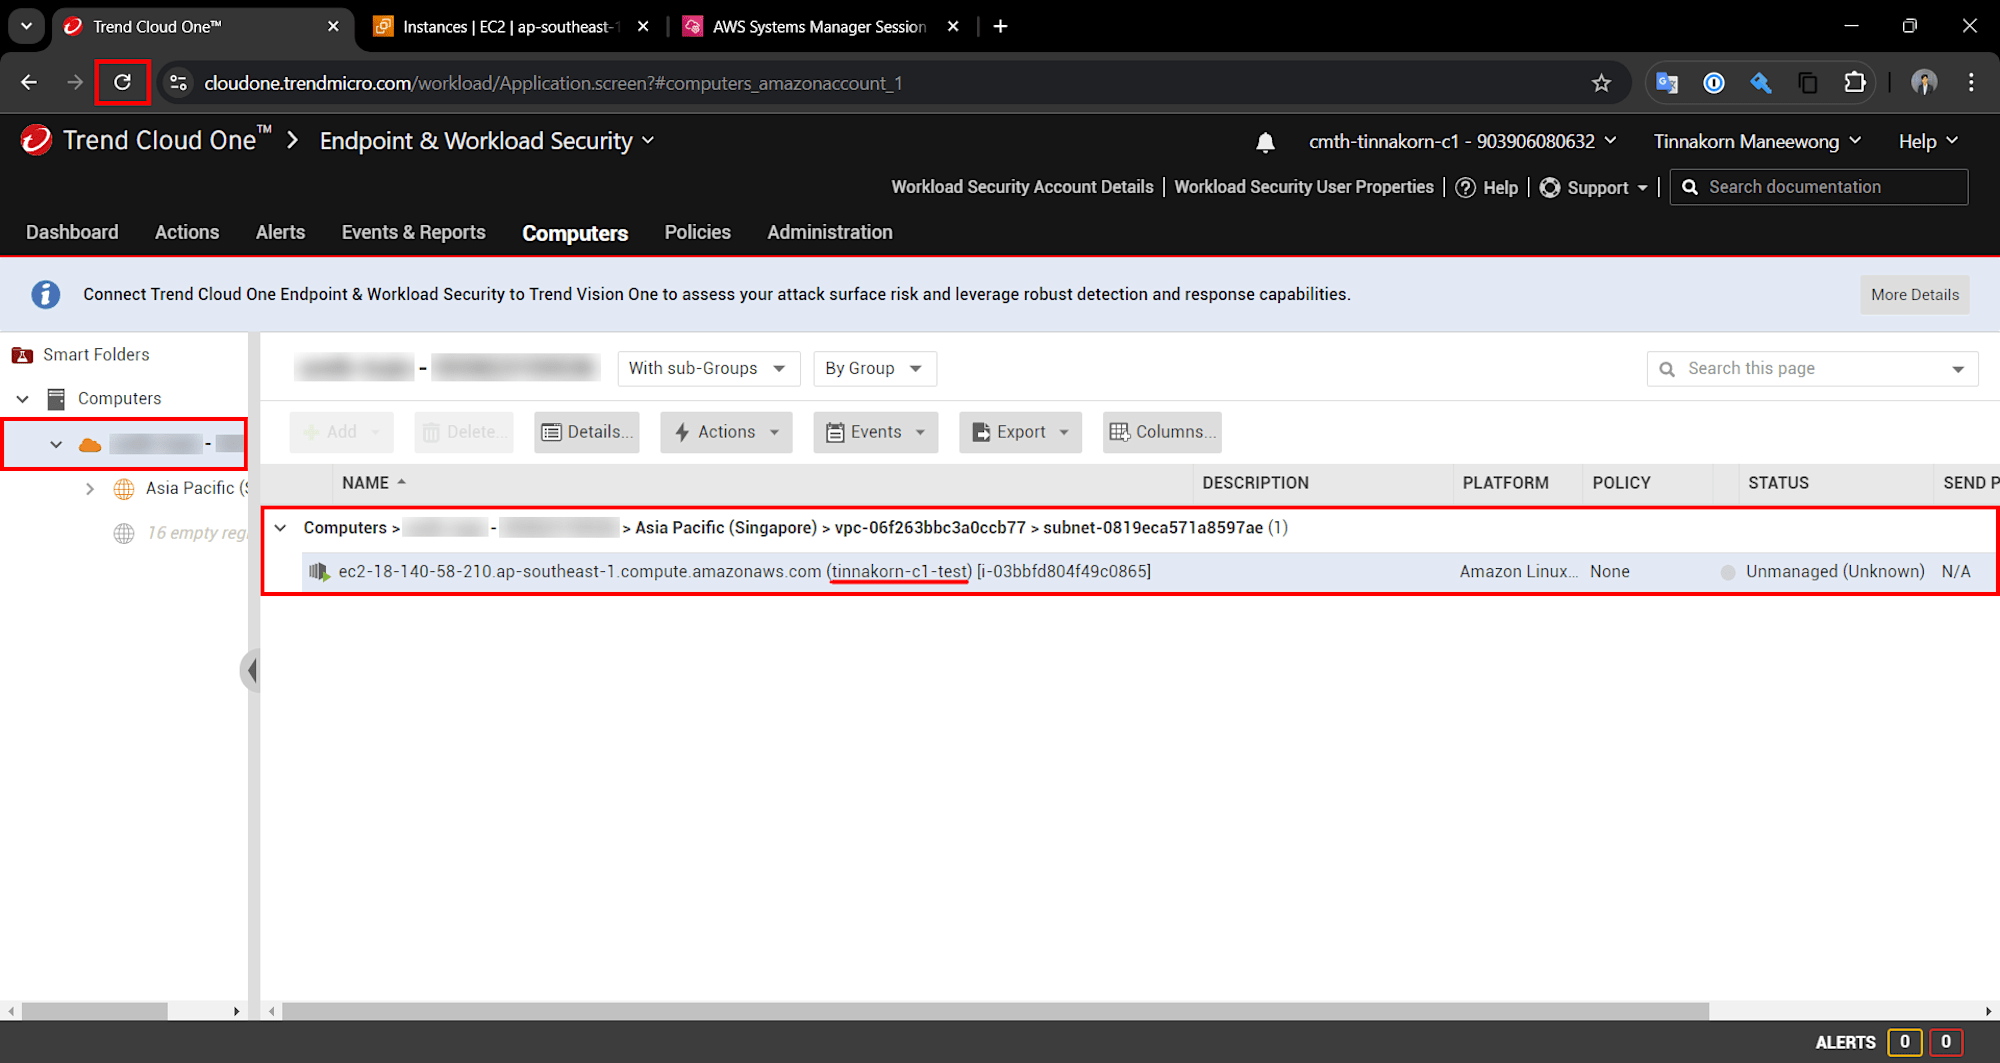Image resolution: width=2000 pixels, height=1063 pixels.
Task: Open the Details button
Action: point(587,432)
